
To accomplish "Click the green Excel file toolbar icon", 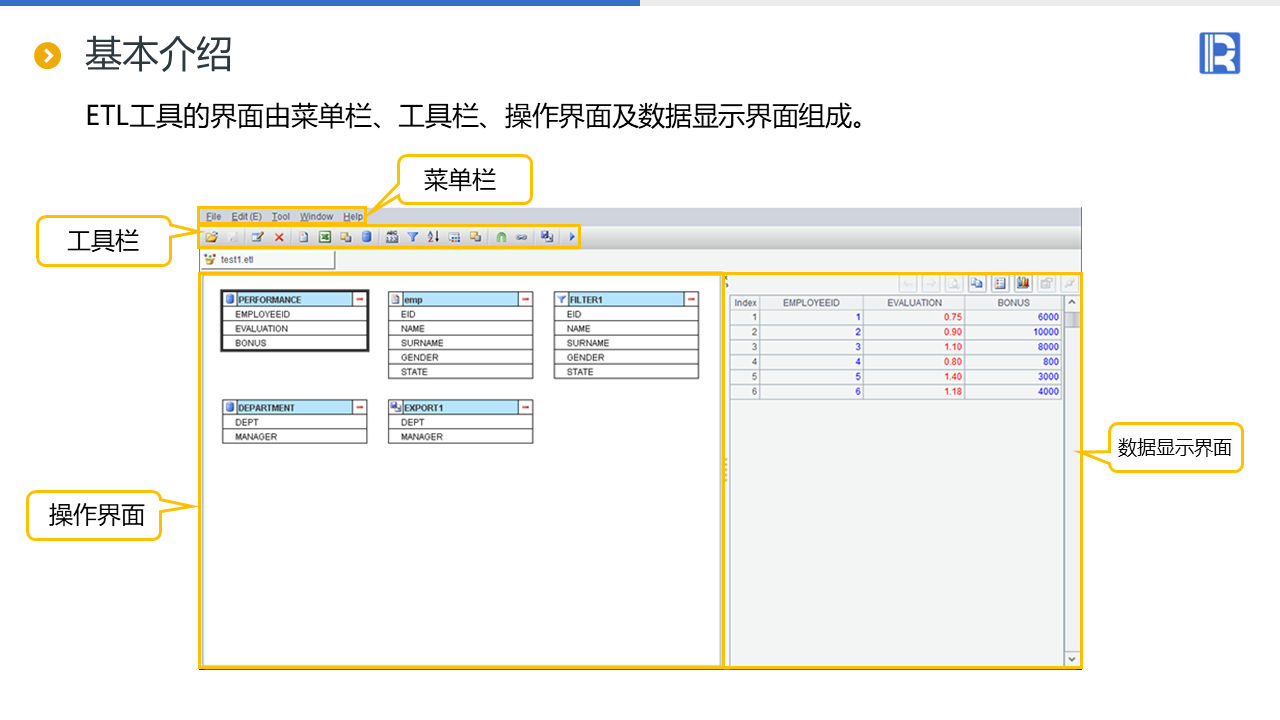I will click(324, 237).
